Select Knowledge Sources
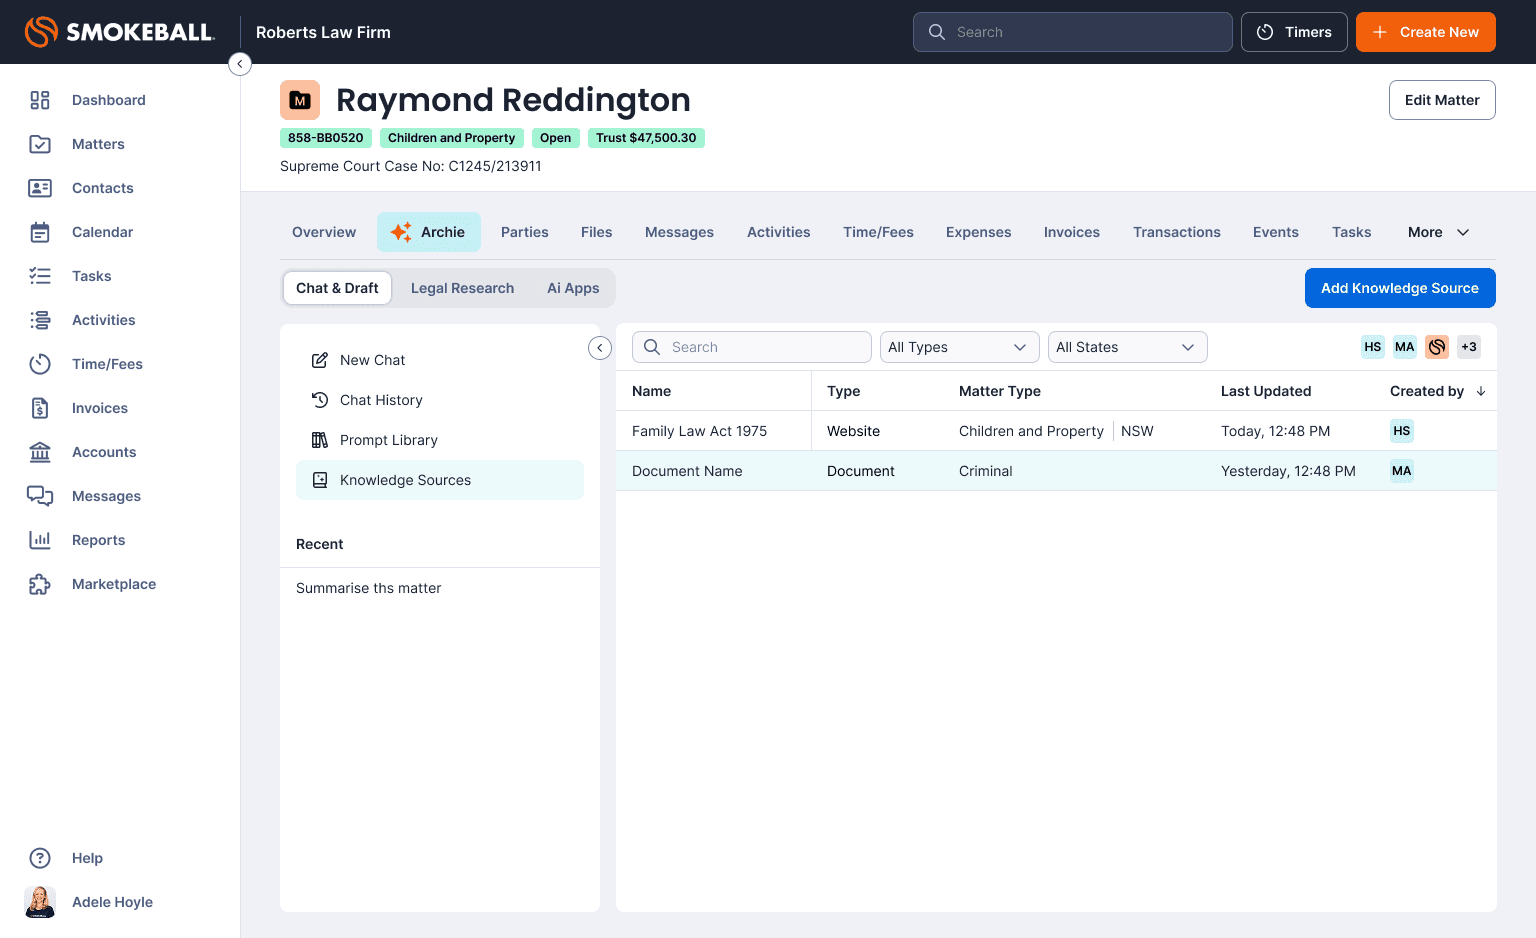1536x938 pixels. (440, 480)
